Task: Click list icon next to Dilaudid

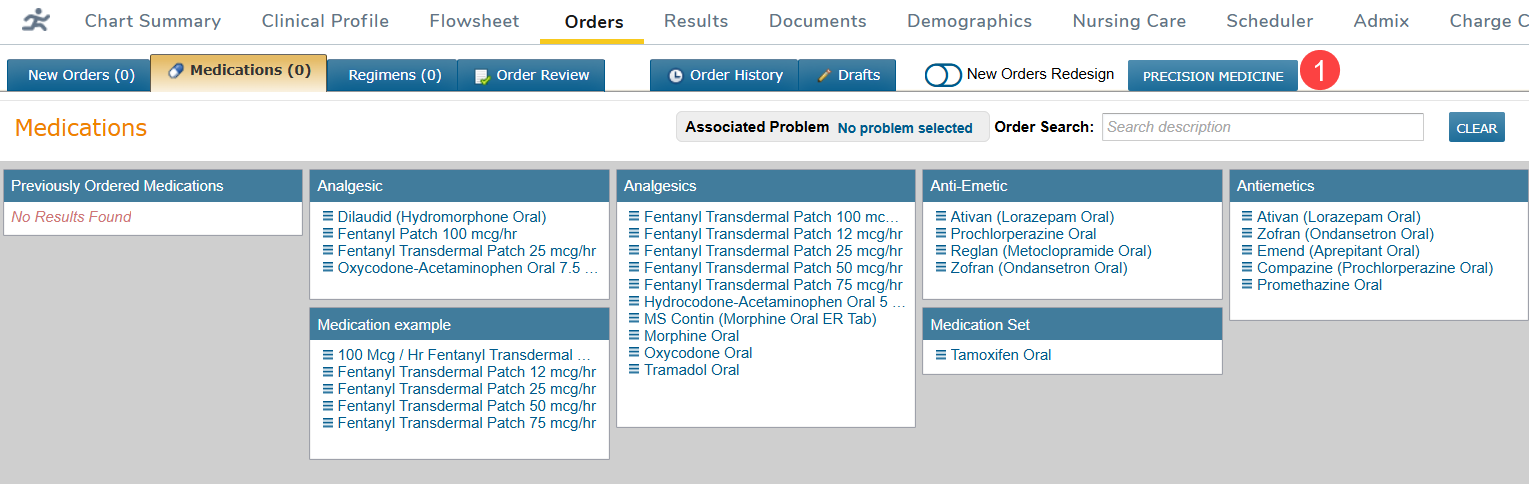Action: tap(328, 217)
